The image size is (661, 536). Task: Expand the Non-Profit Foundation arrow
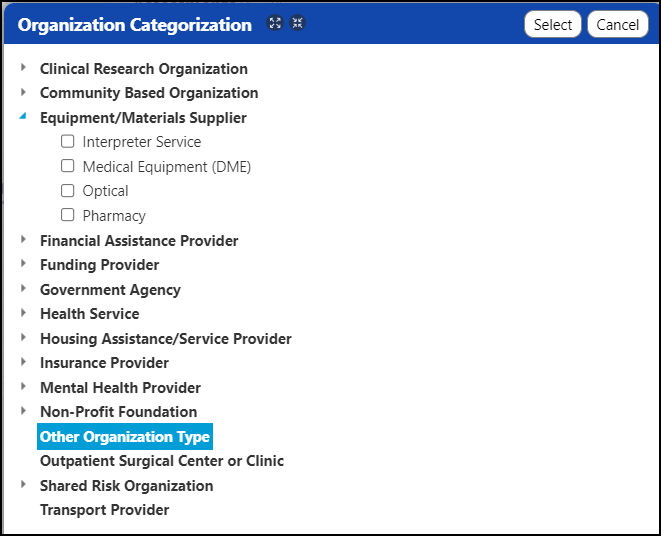point(23,411)
